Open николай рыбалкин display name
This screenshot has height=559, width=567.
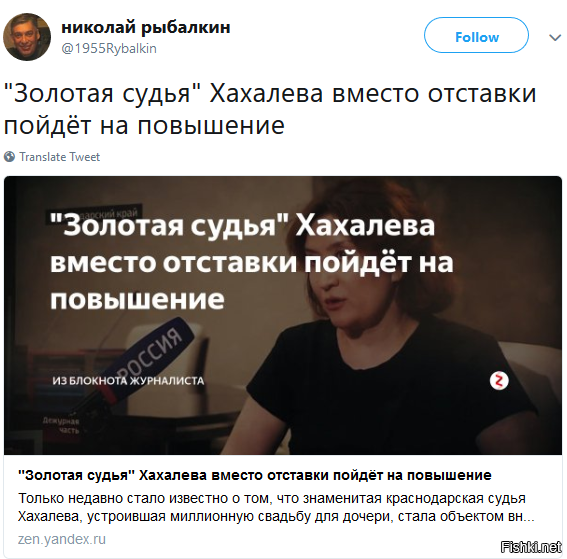146,27
